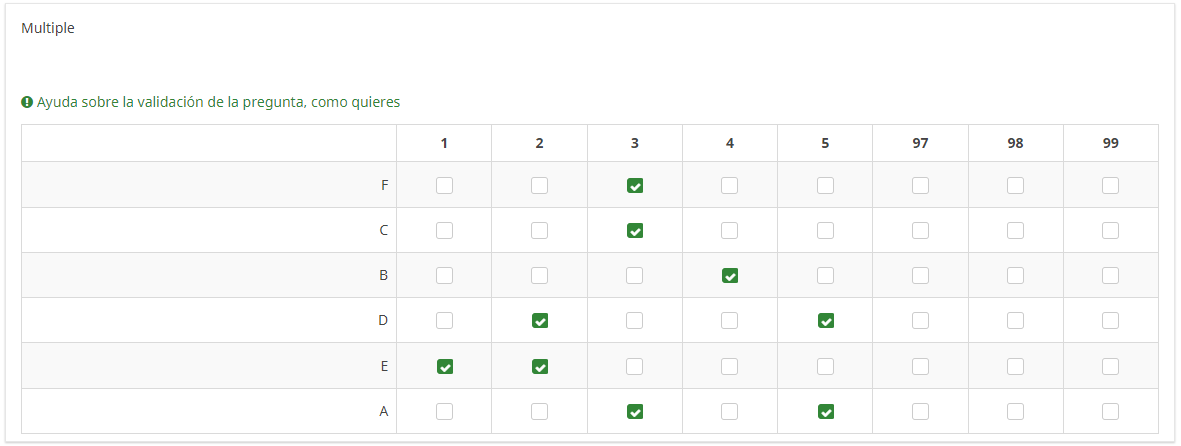The height and width of the screenshot is (446, 1181).
Task: Uncheck row E column 2 checkbox
Action: 540,366
